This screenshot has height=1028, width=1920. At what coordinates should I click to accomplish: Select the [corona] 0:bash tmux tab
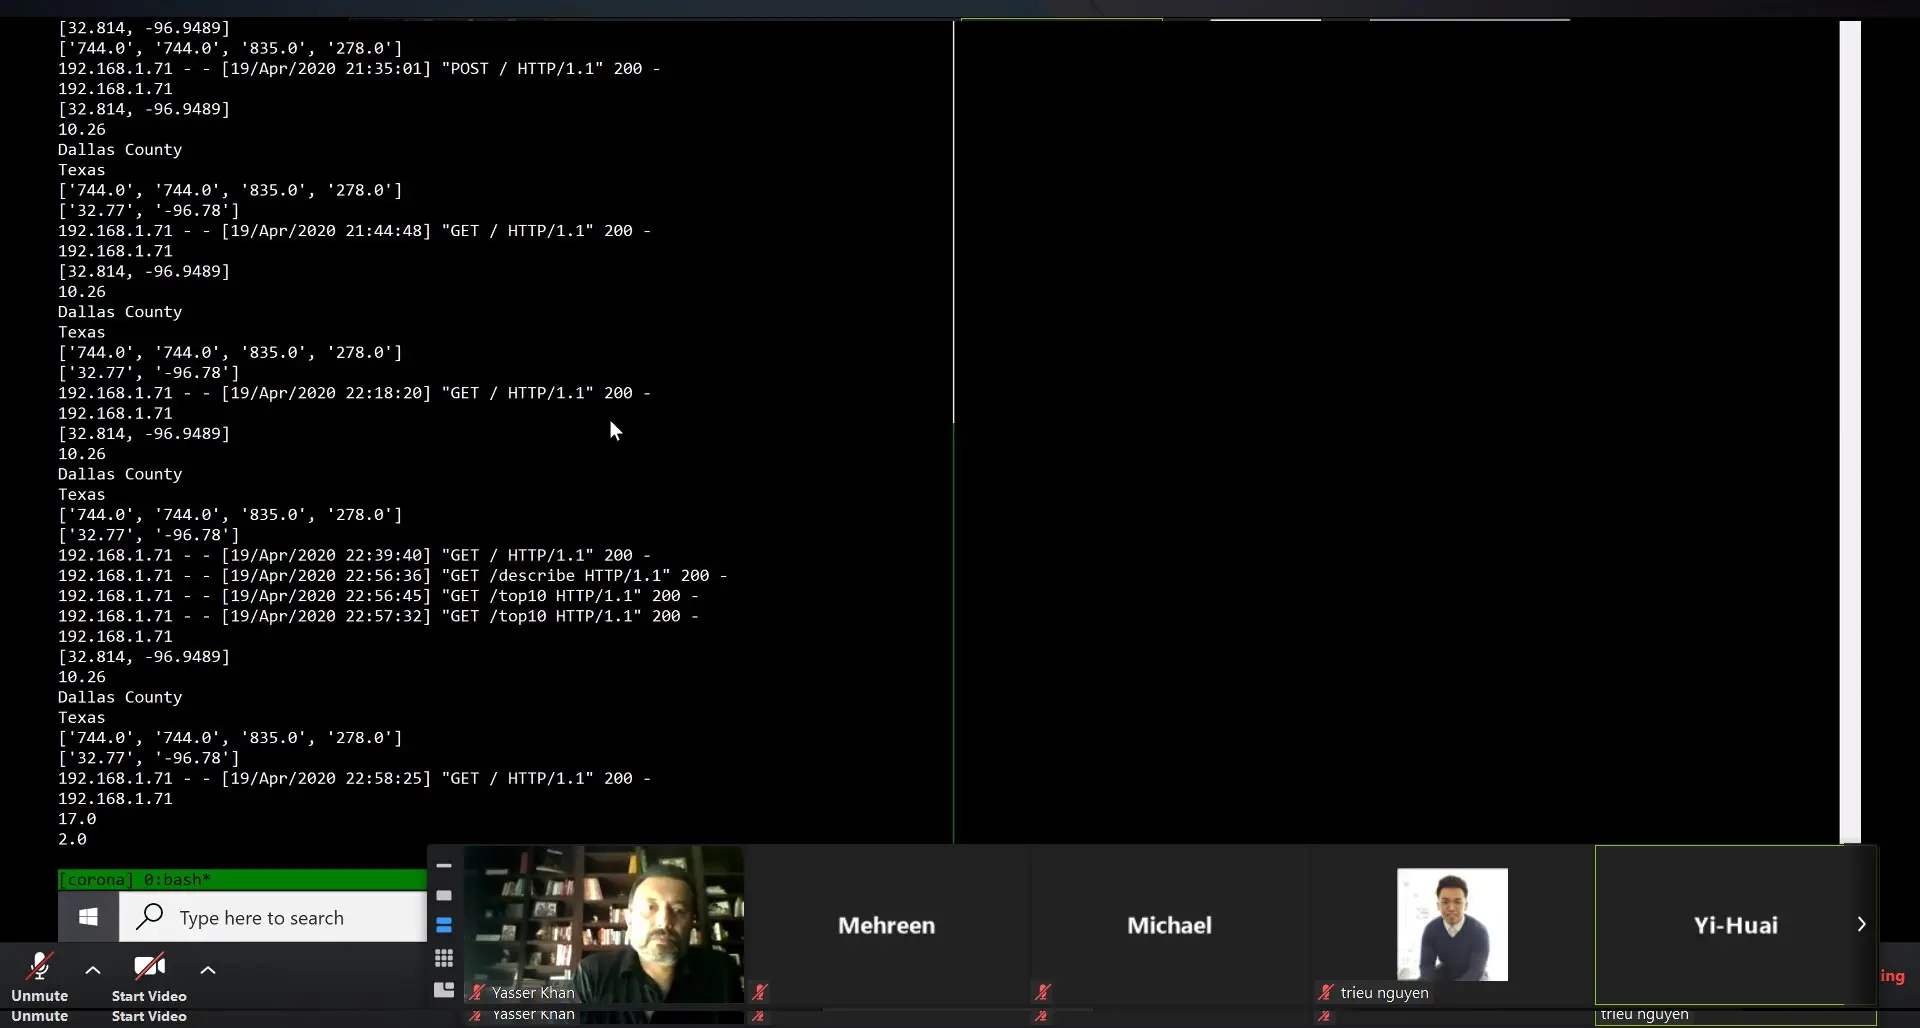tap(135, 880)
